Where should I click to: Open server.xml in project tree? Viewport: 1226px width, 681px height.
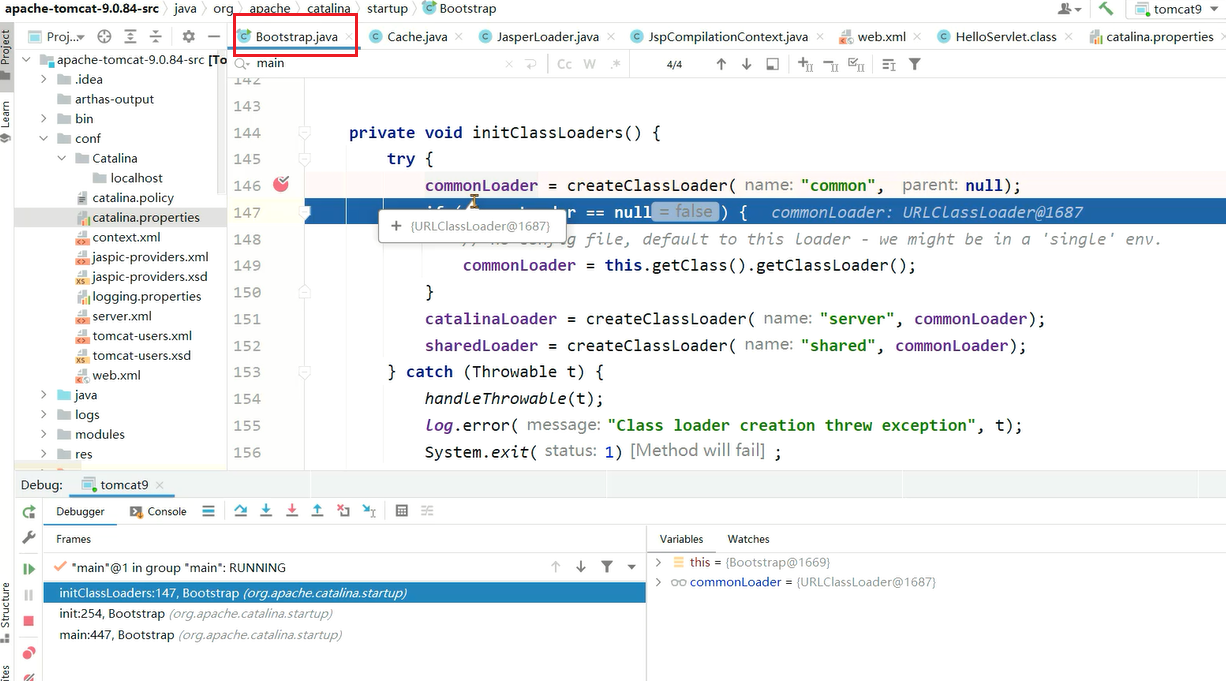122,316
